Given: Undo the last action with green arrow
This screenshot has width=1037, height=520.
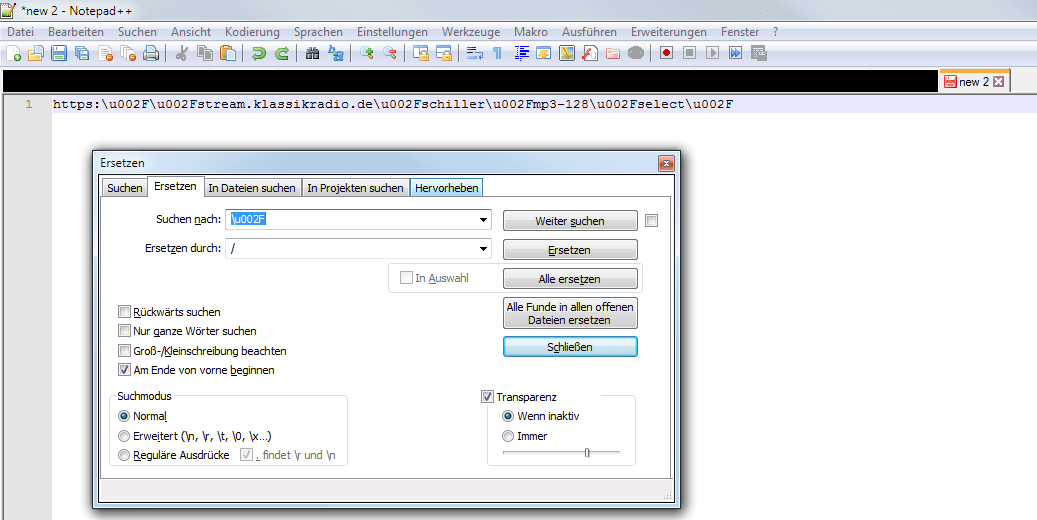Looking at the screenshot, I should [x=258, y=54].
